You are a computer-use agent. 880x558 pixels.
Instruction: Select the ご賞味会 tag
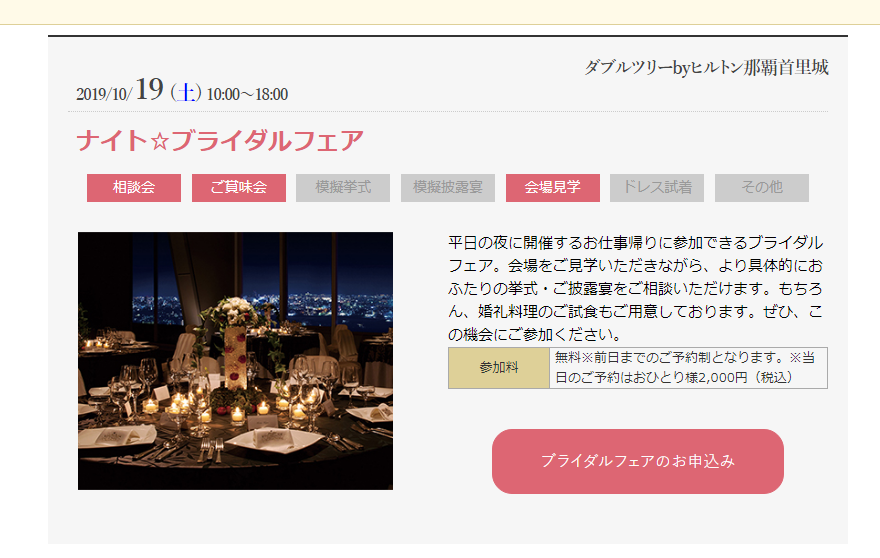click(239, 187)
